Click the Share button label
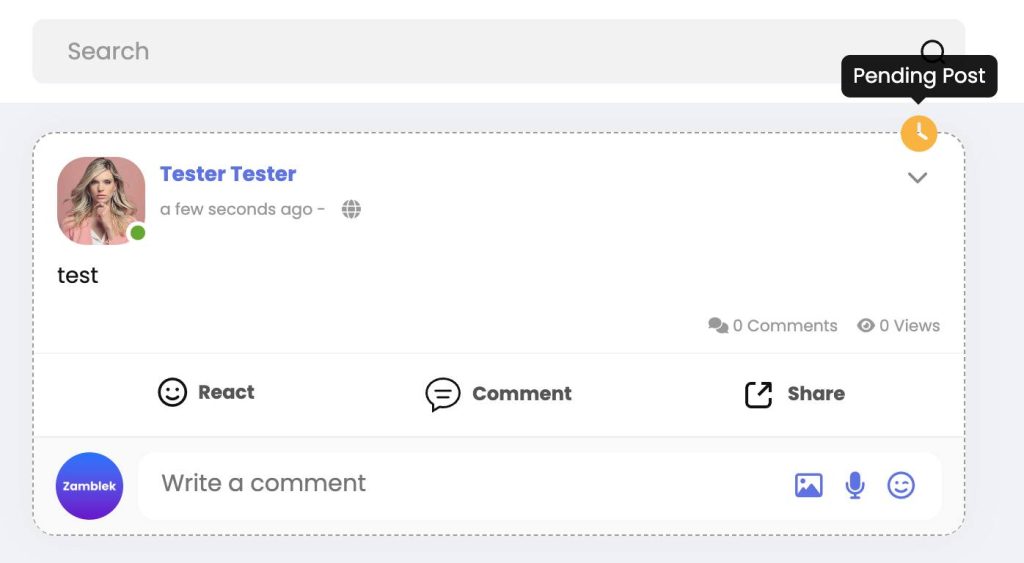This screenshot has height=563, width=1024. click(816, 393)
